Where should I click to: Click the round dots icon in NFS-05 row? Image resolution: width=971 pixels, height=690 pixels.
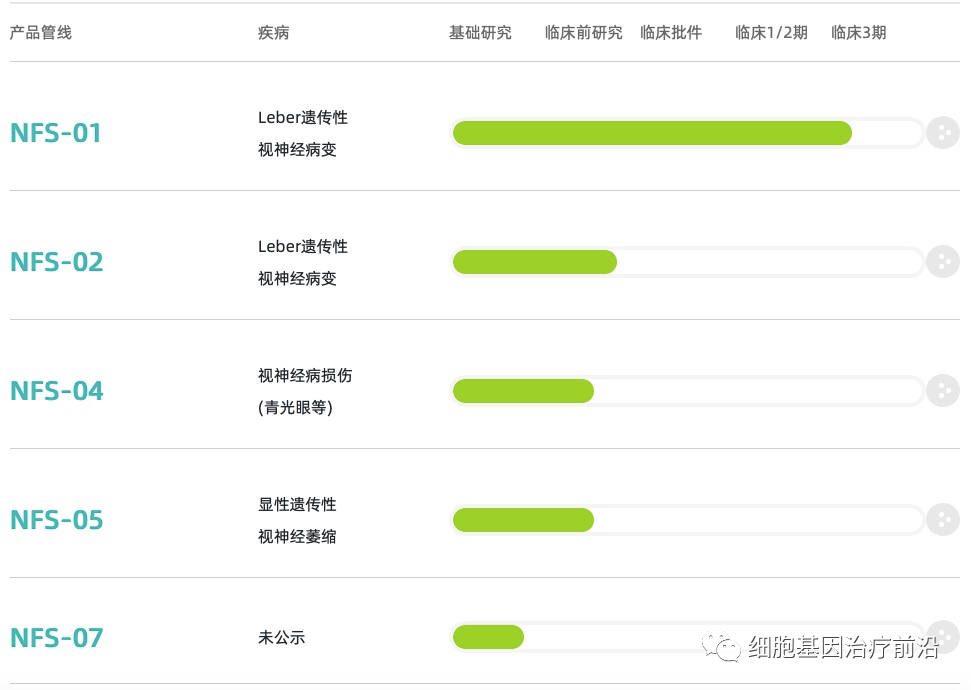pyautogui.click(x=942, y=520)
